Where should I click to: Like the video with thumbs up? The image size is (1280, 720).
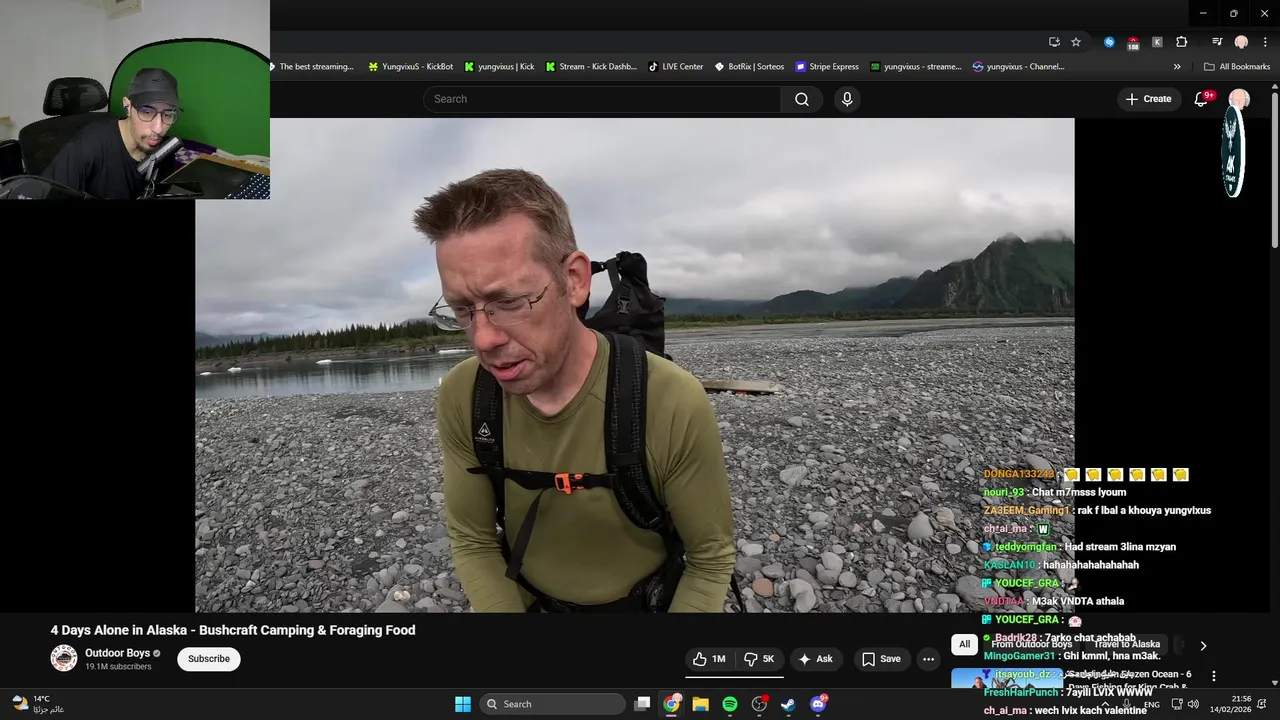(x=709, y=659)
